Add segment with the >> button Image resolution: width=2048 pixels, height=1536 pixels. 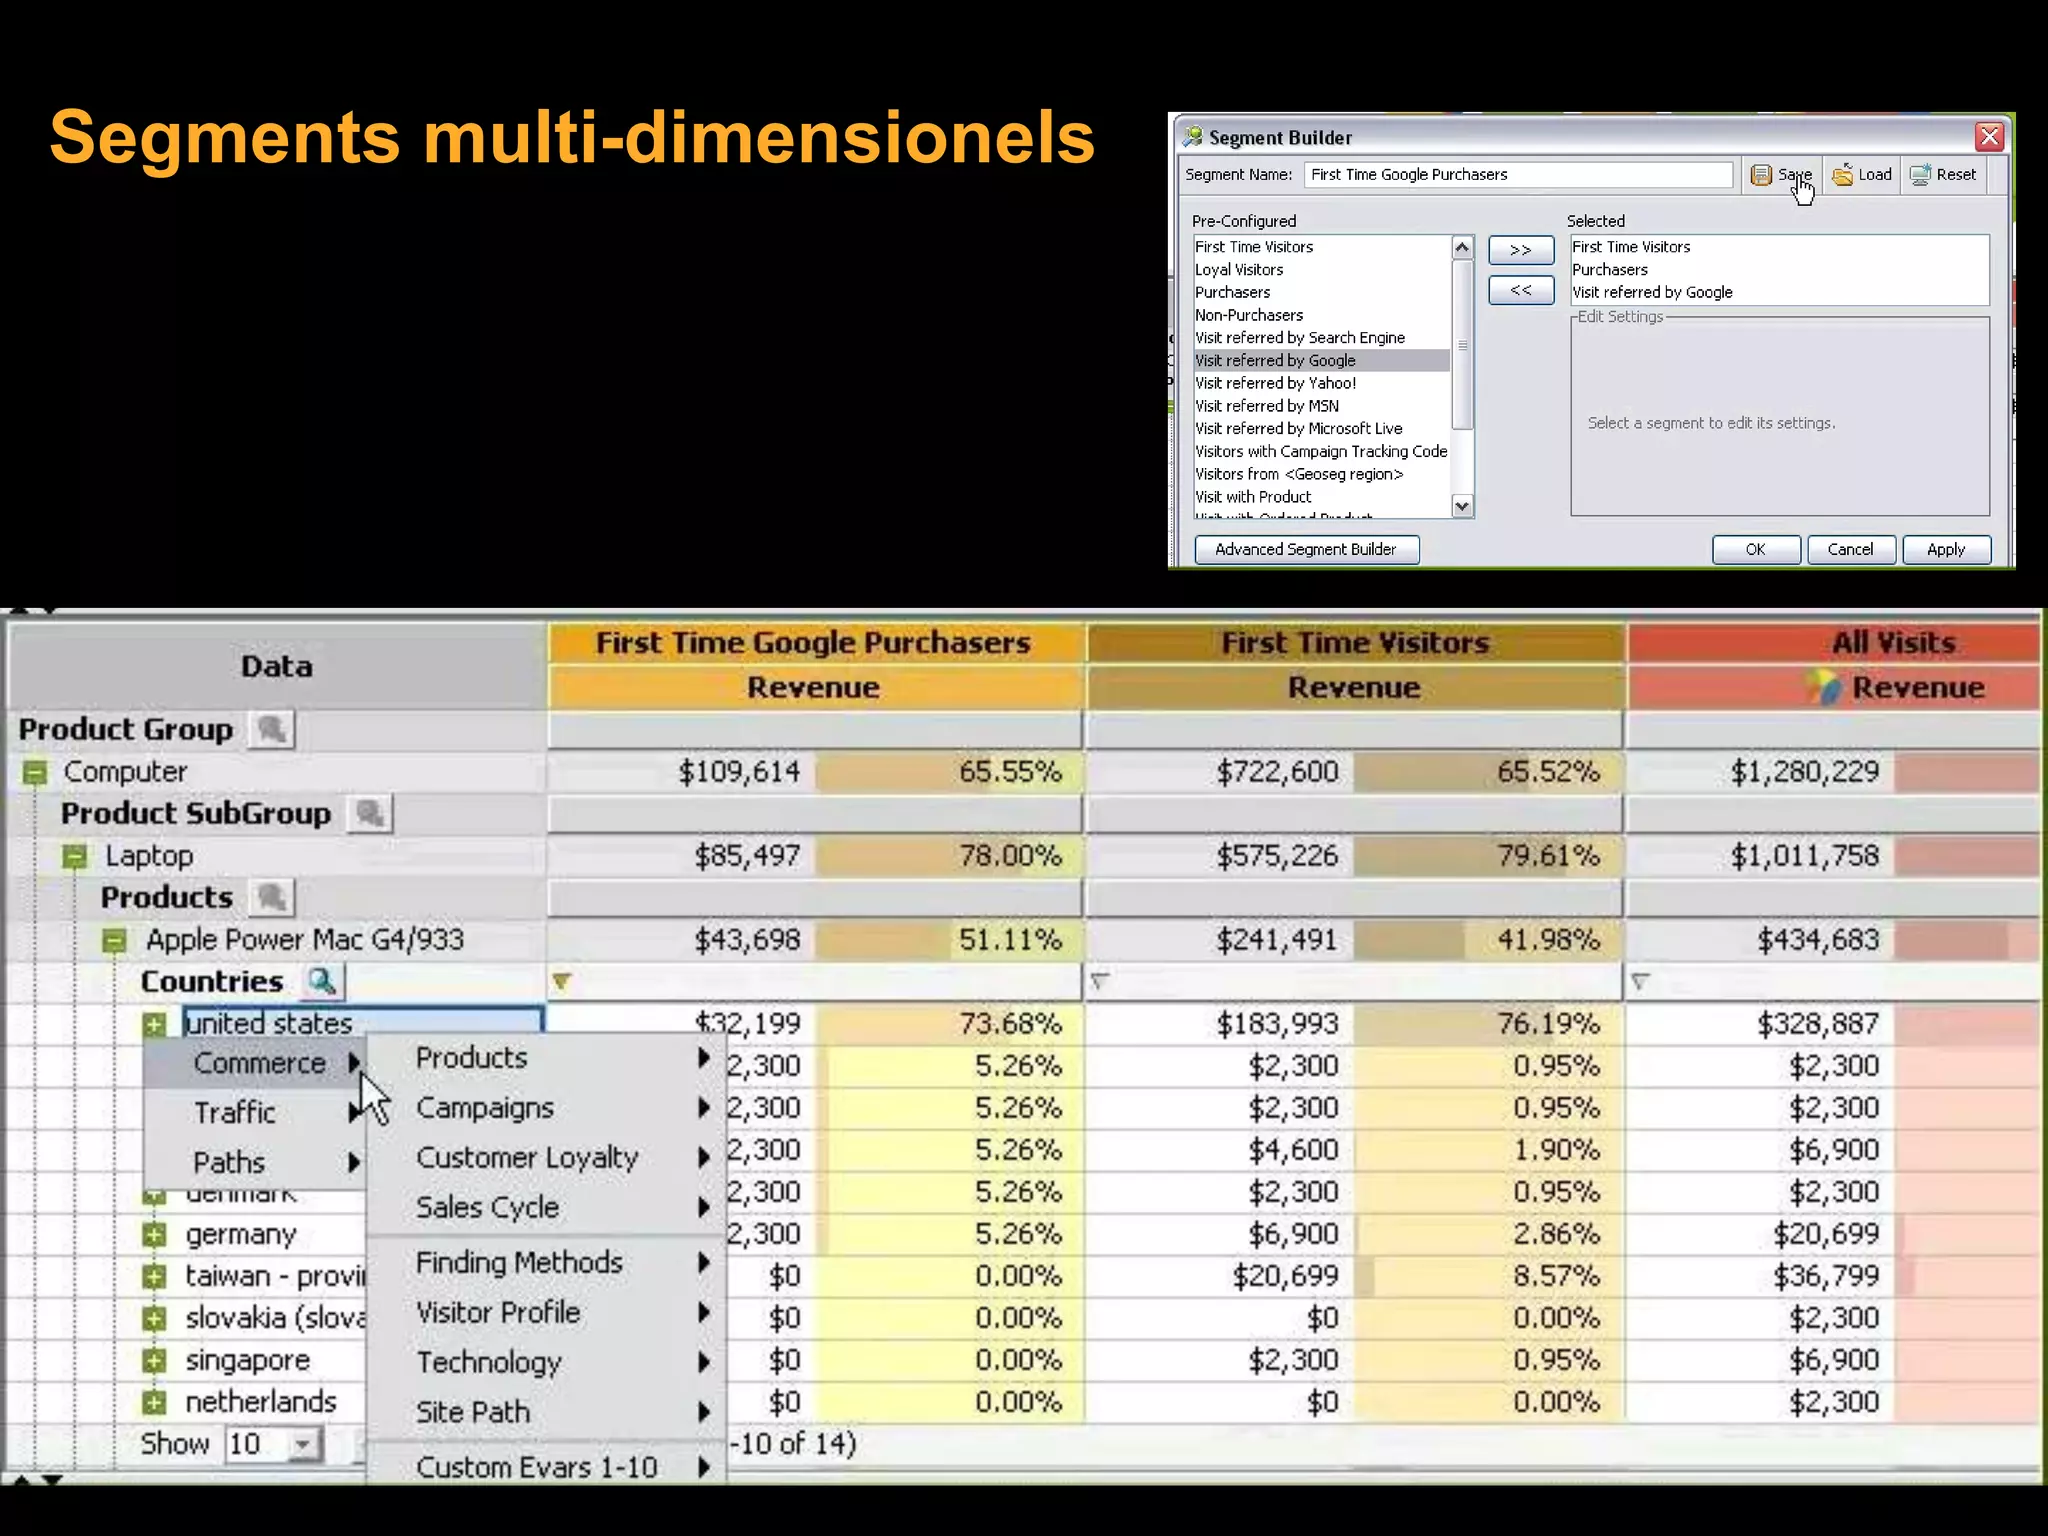pyautogui.click(x=1521, y=250)
